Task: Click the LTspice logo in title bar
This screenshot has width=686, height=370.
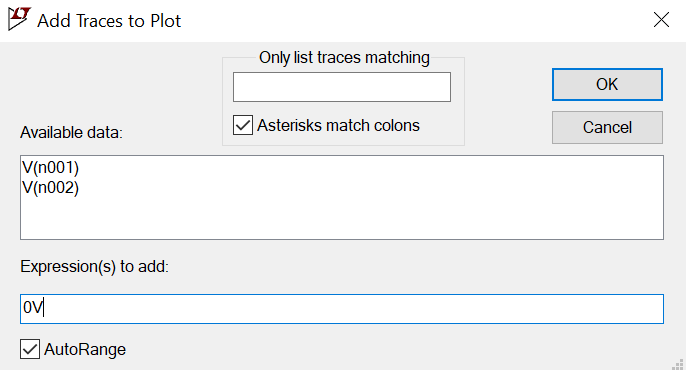Action: tap(19, 19)
